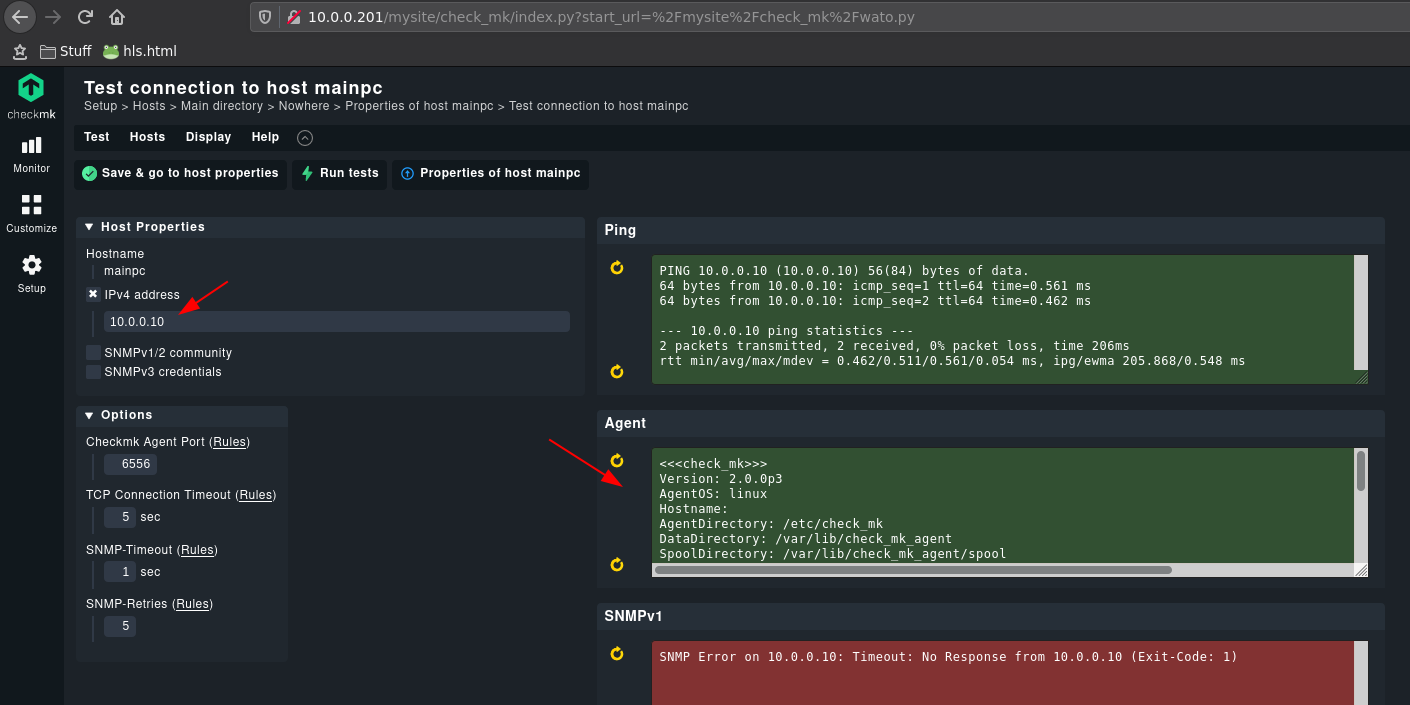Viewport: 1410px width, 705px height.
Task: Click the Run tests button
Action: (340, 174)
